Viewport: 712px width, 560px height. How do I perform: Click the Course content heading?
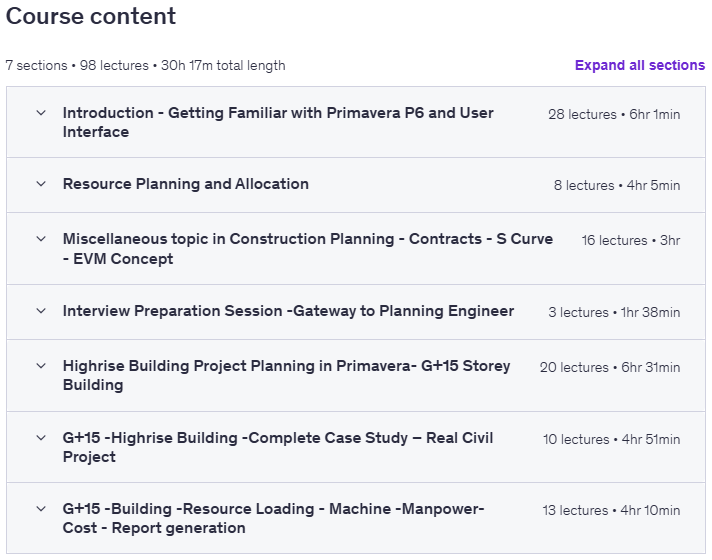click(x=91, y=16)
